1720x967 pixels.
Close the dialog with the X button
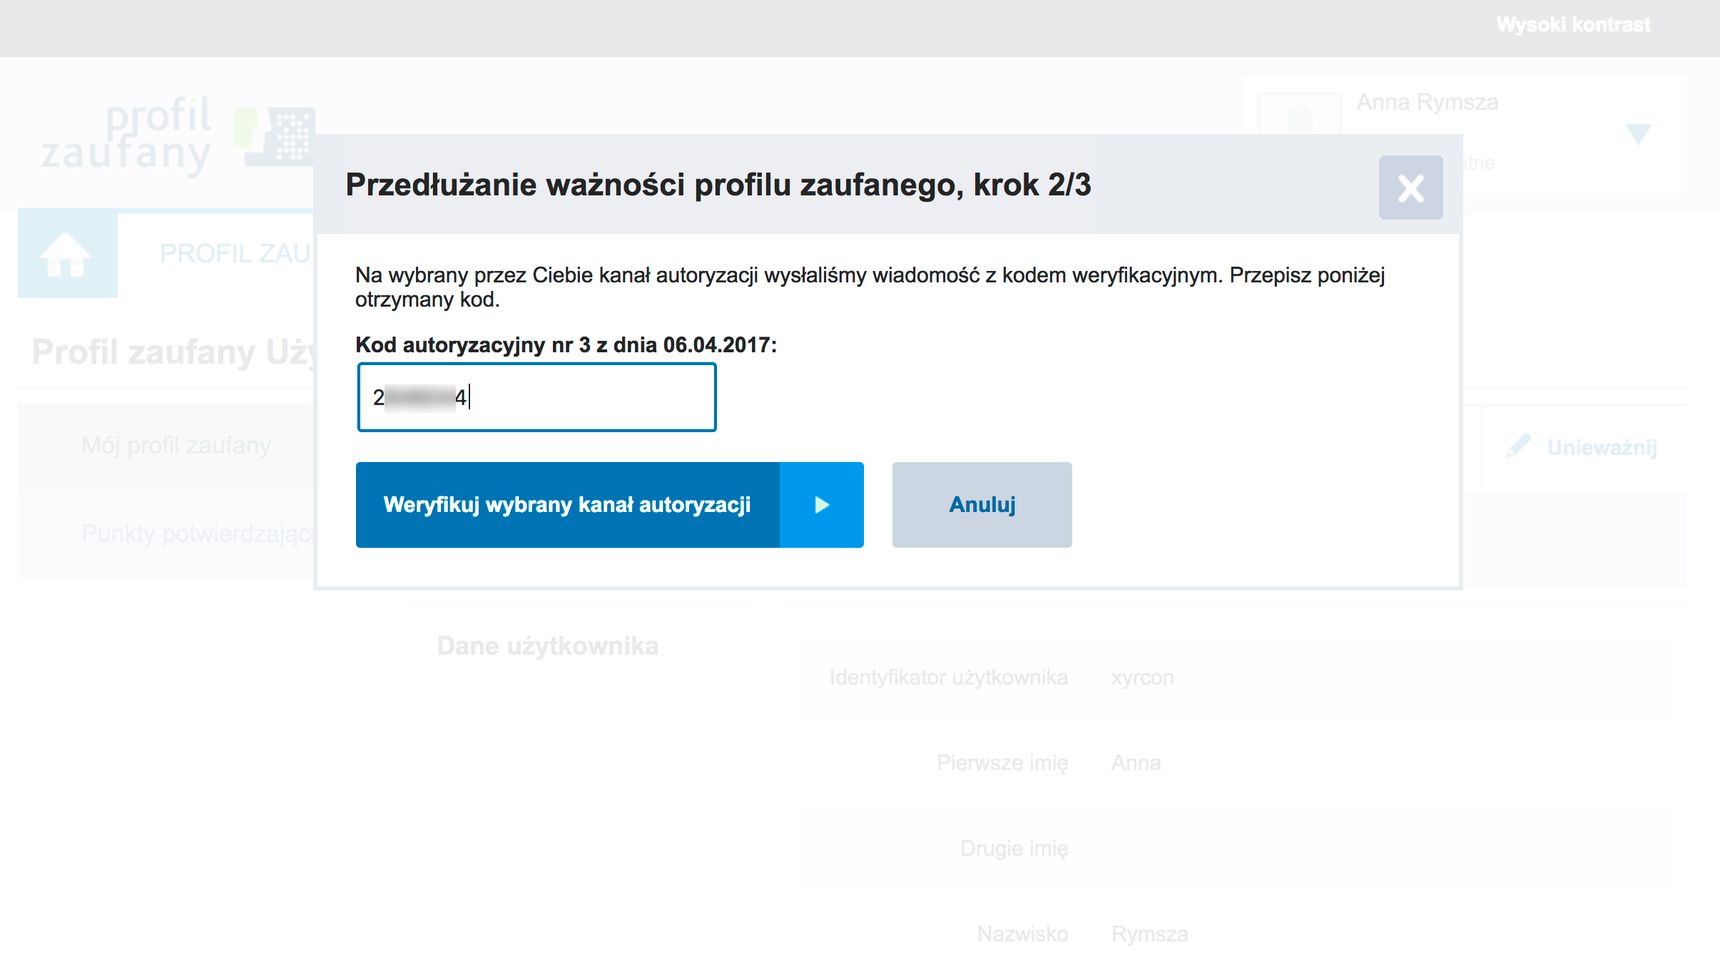pyautogui.click(x=1410, y=187)
